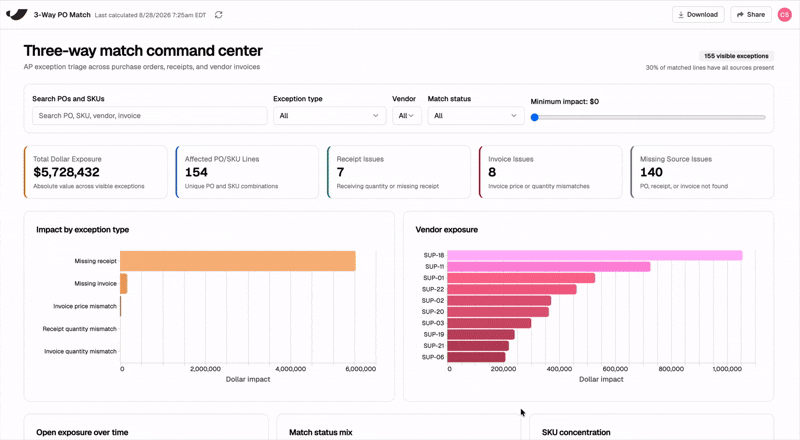Click the 'Match status mix' heading
The width and height of the screenshot is (800, 440).
point(321,432)
